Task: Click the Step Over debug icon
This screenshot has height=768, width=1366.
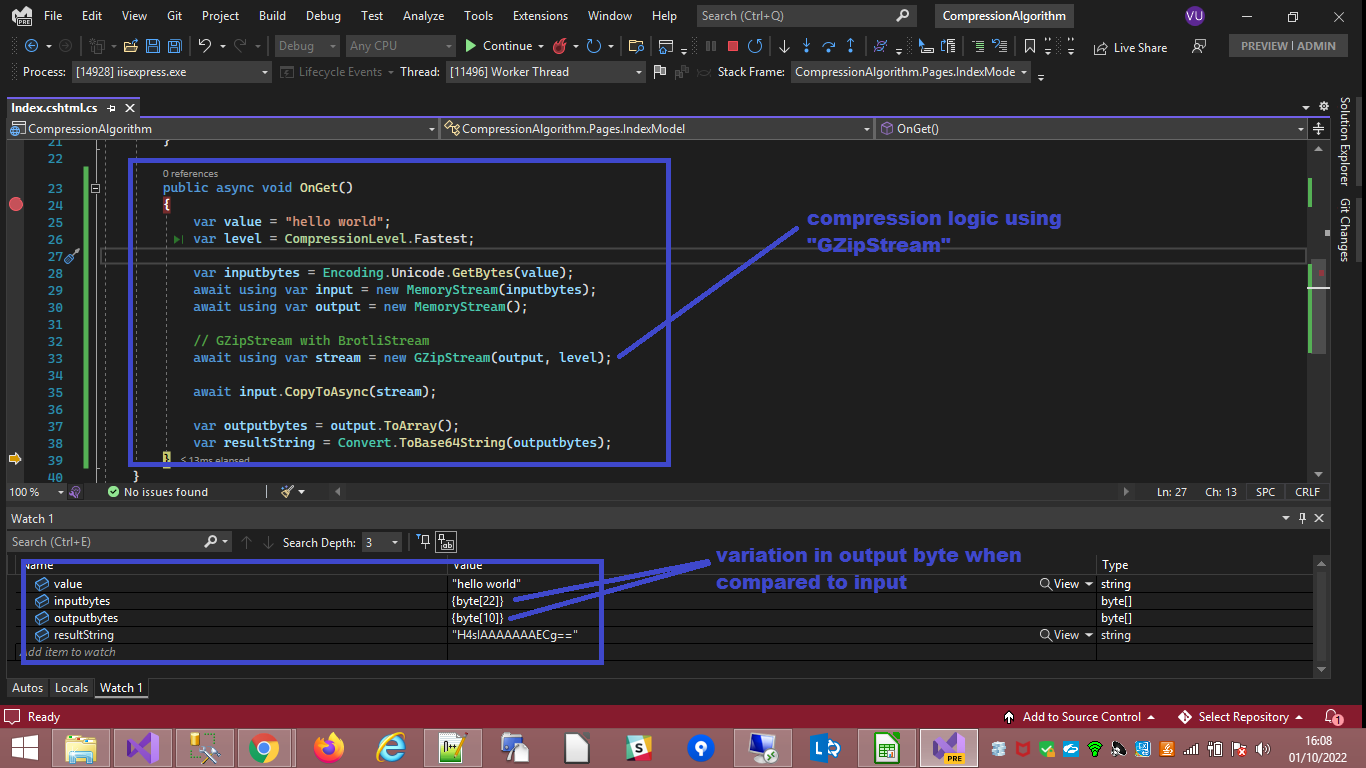Action: [x=828, y=46]
